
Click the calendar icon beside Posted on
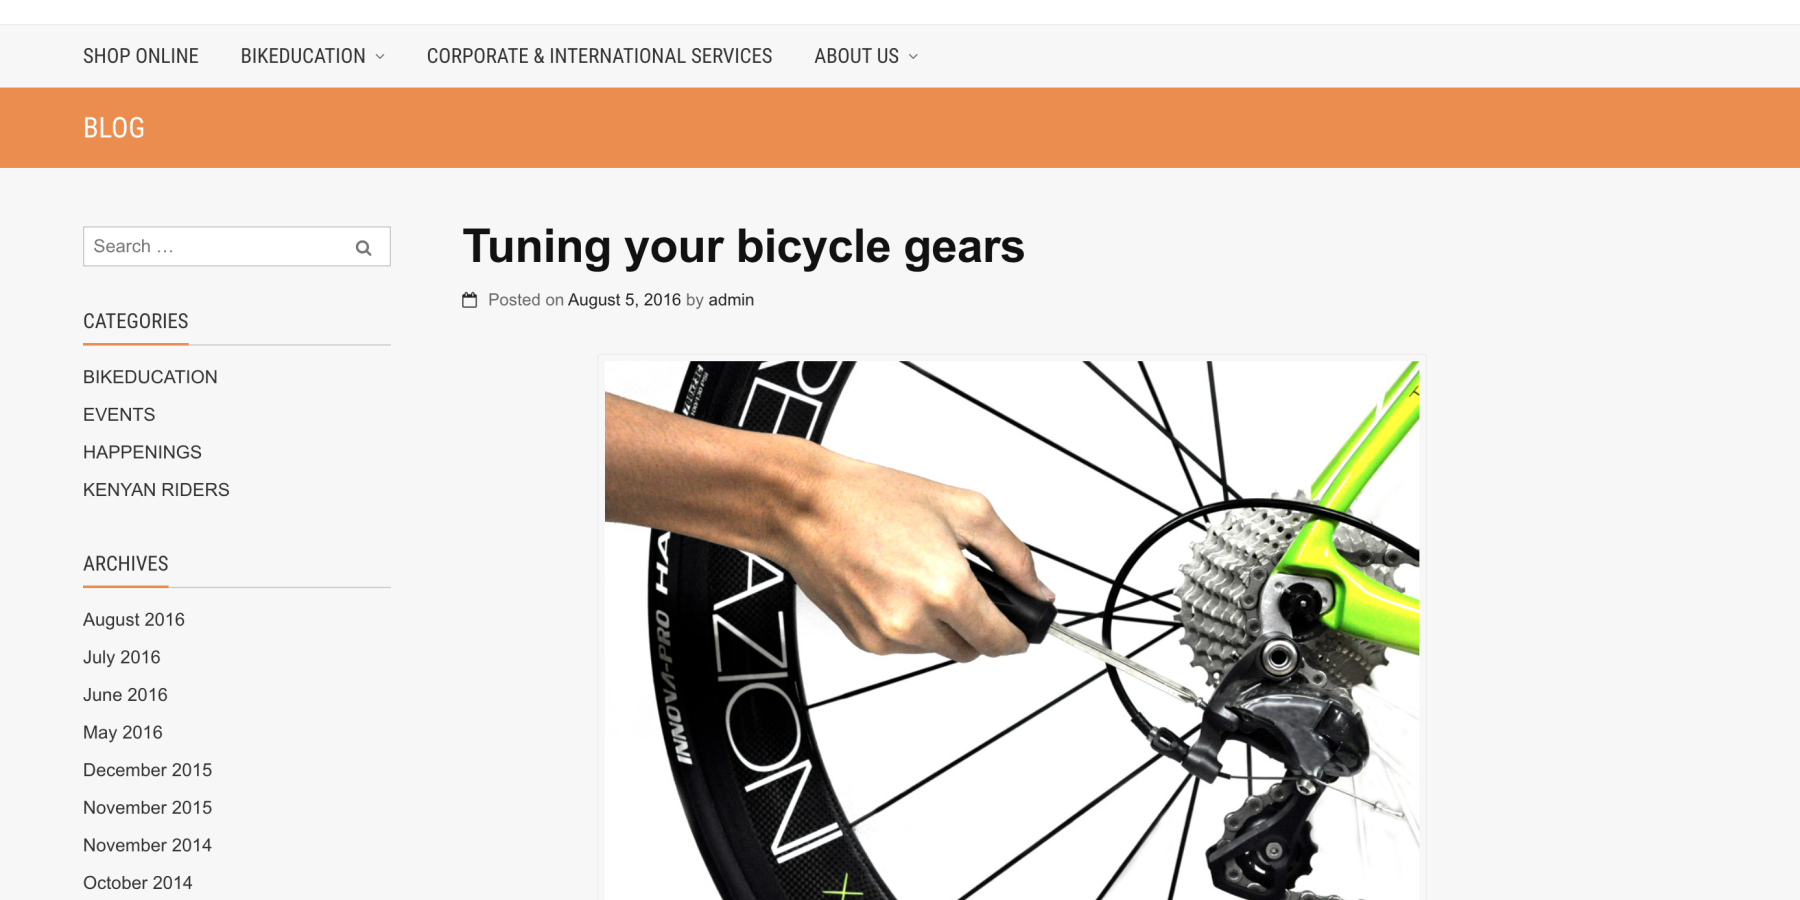coord(470,300)
